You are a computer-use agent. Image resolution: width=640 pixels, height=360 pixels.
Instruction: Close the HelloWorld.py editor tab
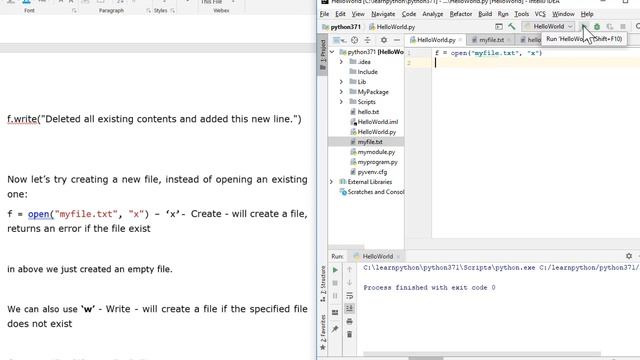point(460,40)
